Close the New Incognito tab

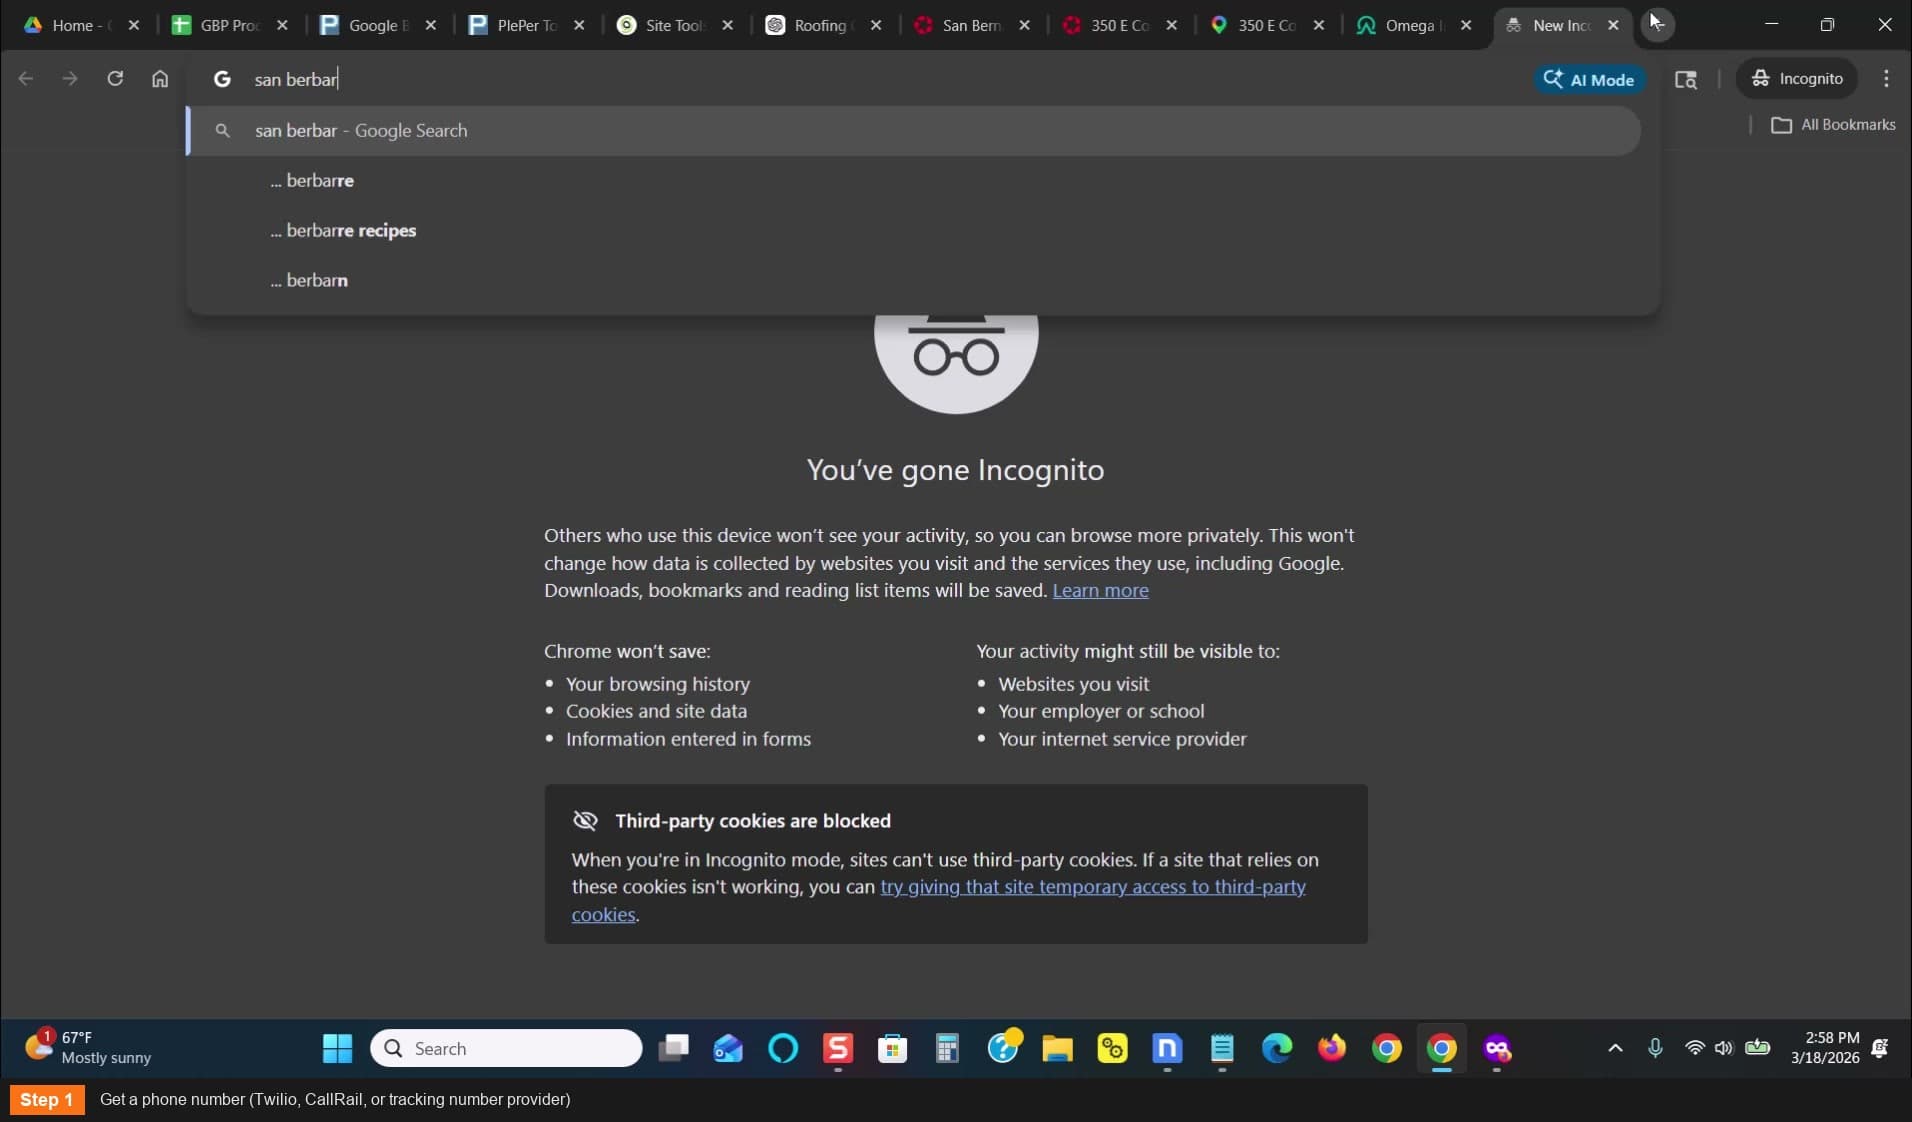click(x=1613, y=25)
